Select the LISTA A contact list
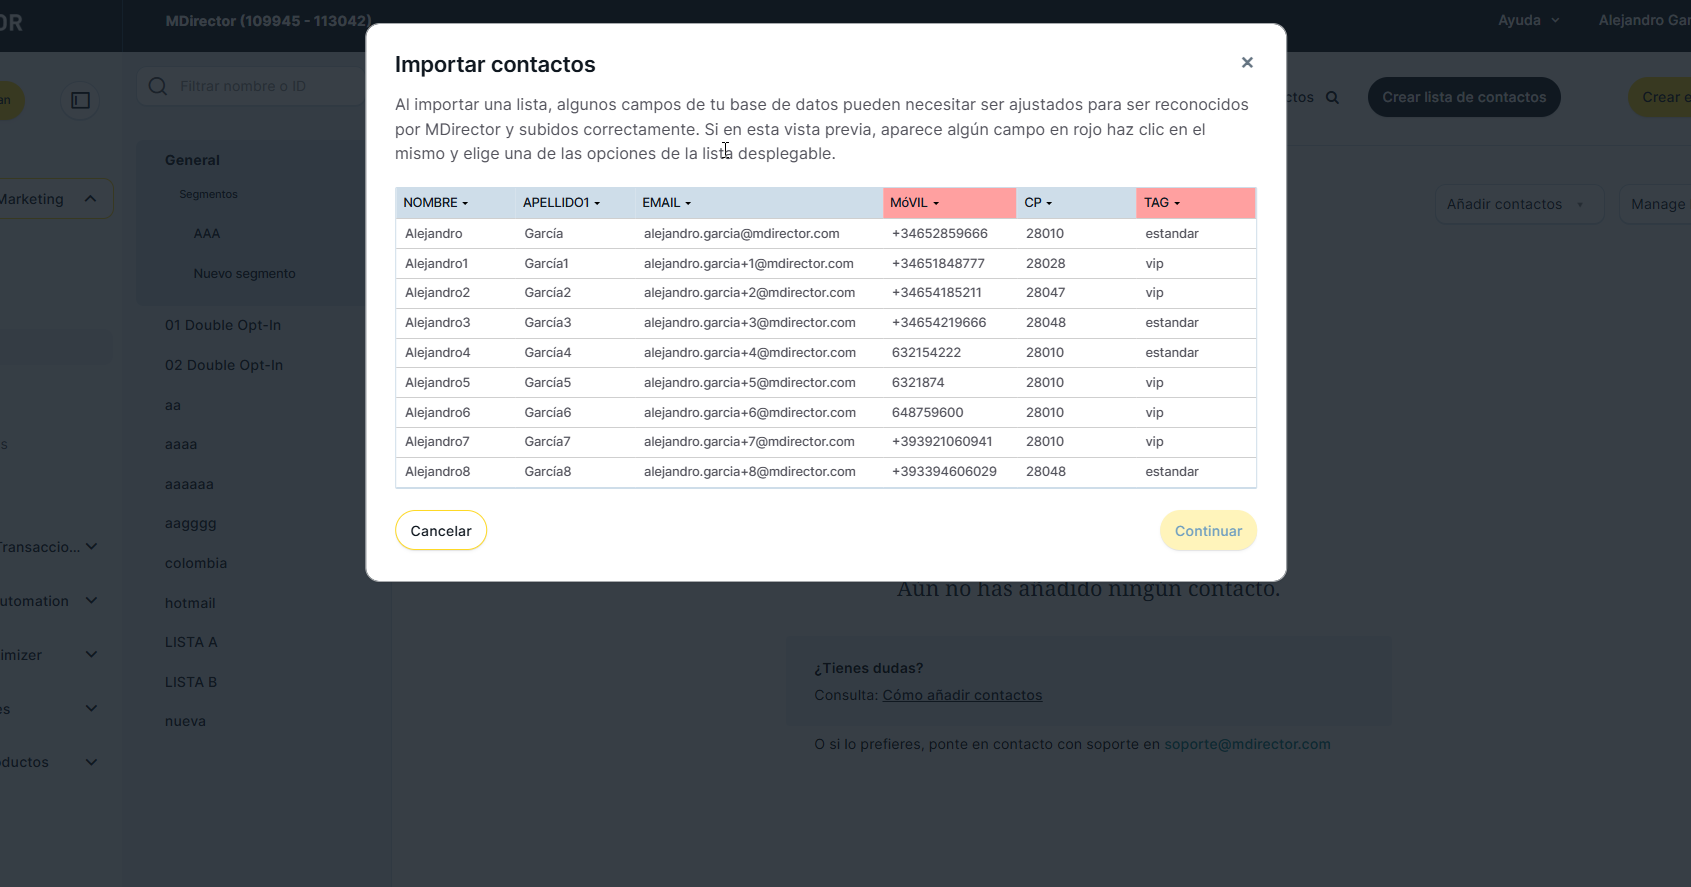Image resolution: width=1691 pixels, height=887 pixels. (191, 642)
